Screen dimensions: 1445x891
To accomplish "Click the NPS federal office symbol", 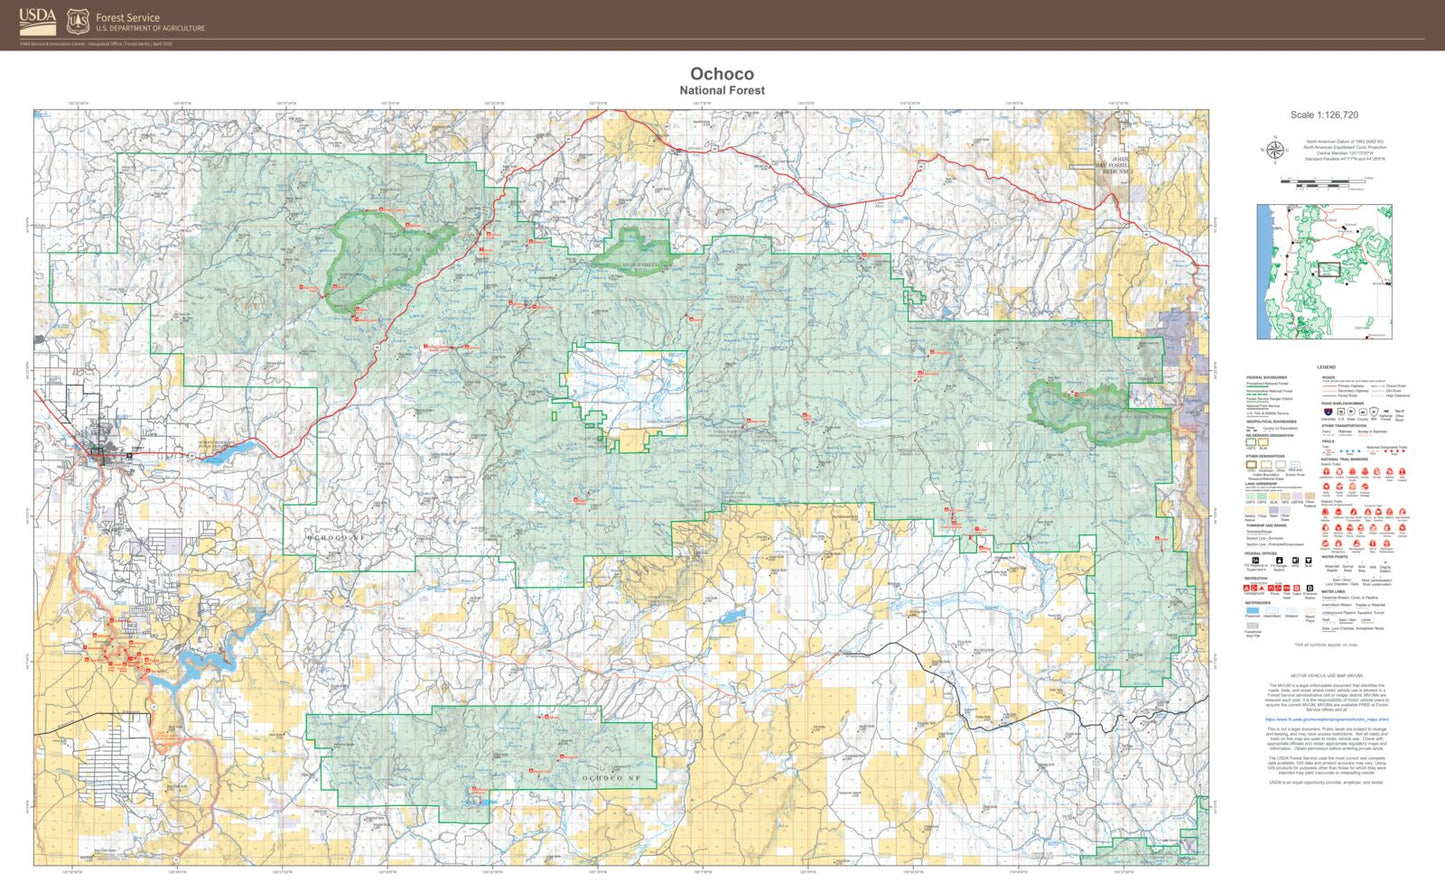I will (1295, 560).
